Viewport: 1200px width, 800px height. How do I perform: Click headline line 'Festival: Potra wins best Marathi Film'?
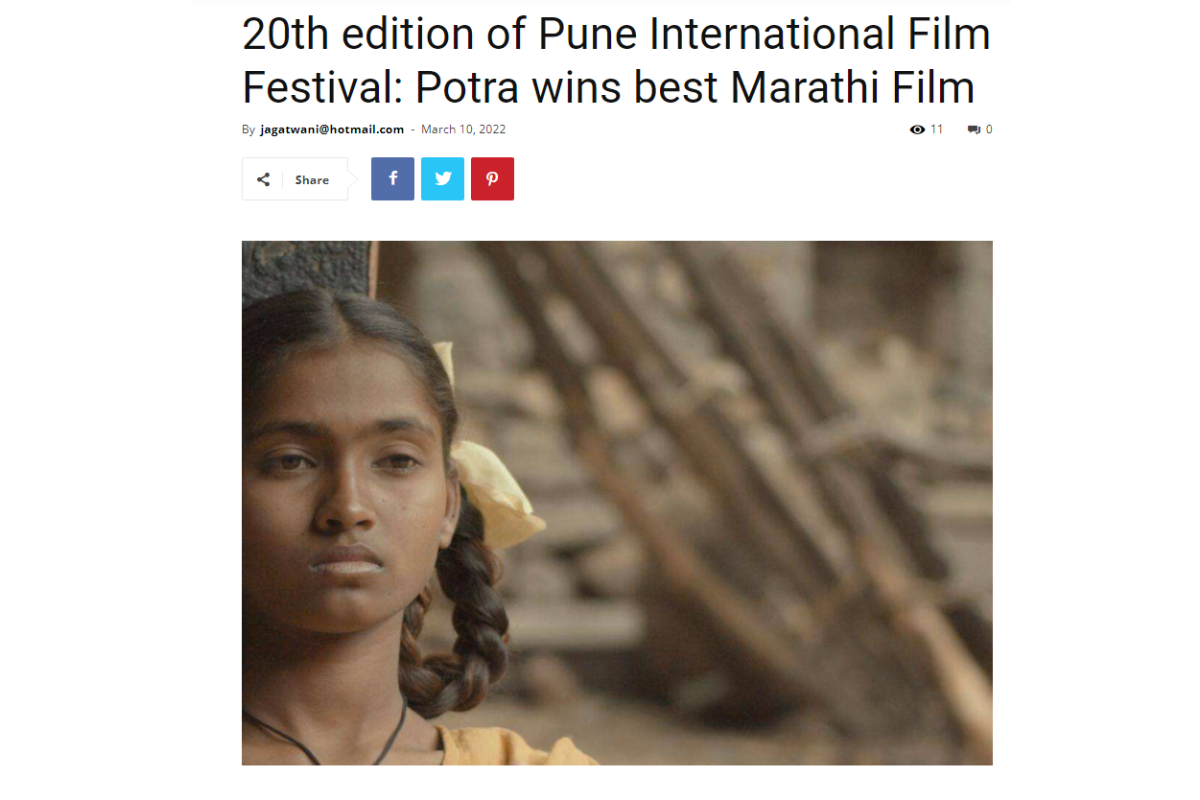coord(608,88)
